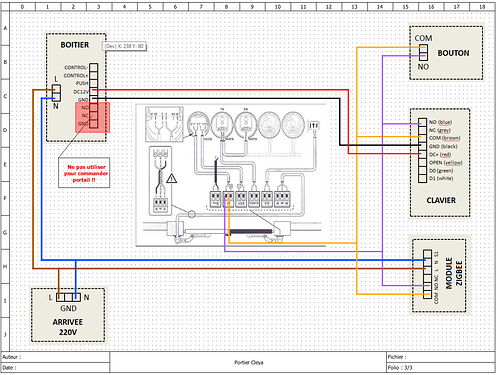Screen dimensions: 497x375
Task: Click the red highlighted NO/NC/GND zone
Action: 92,117
